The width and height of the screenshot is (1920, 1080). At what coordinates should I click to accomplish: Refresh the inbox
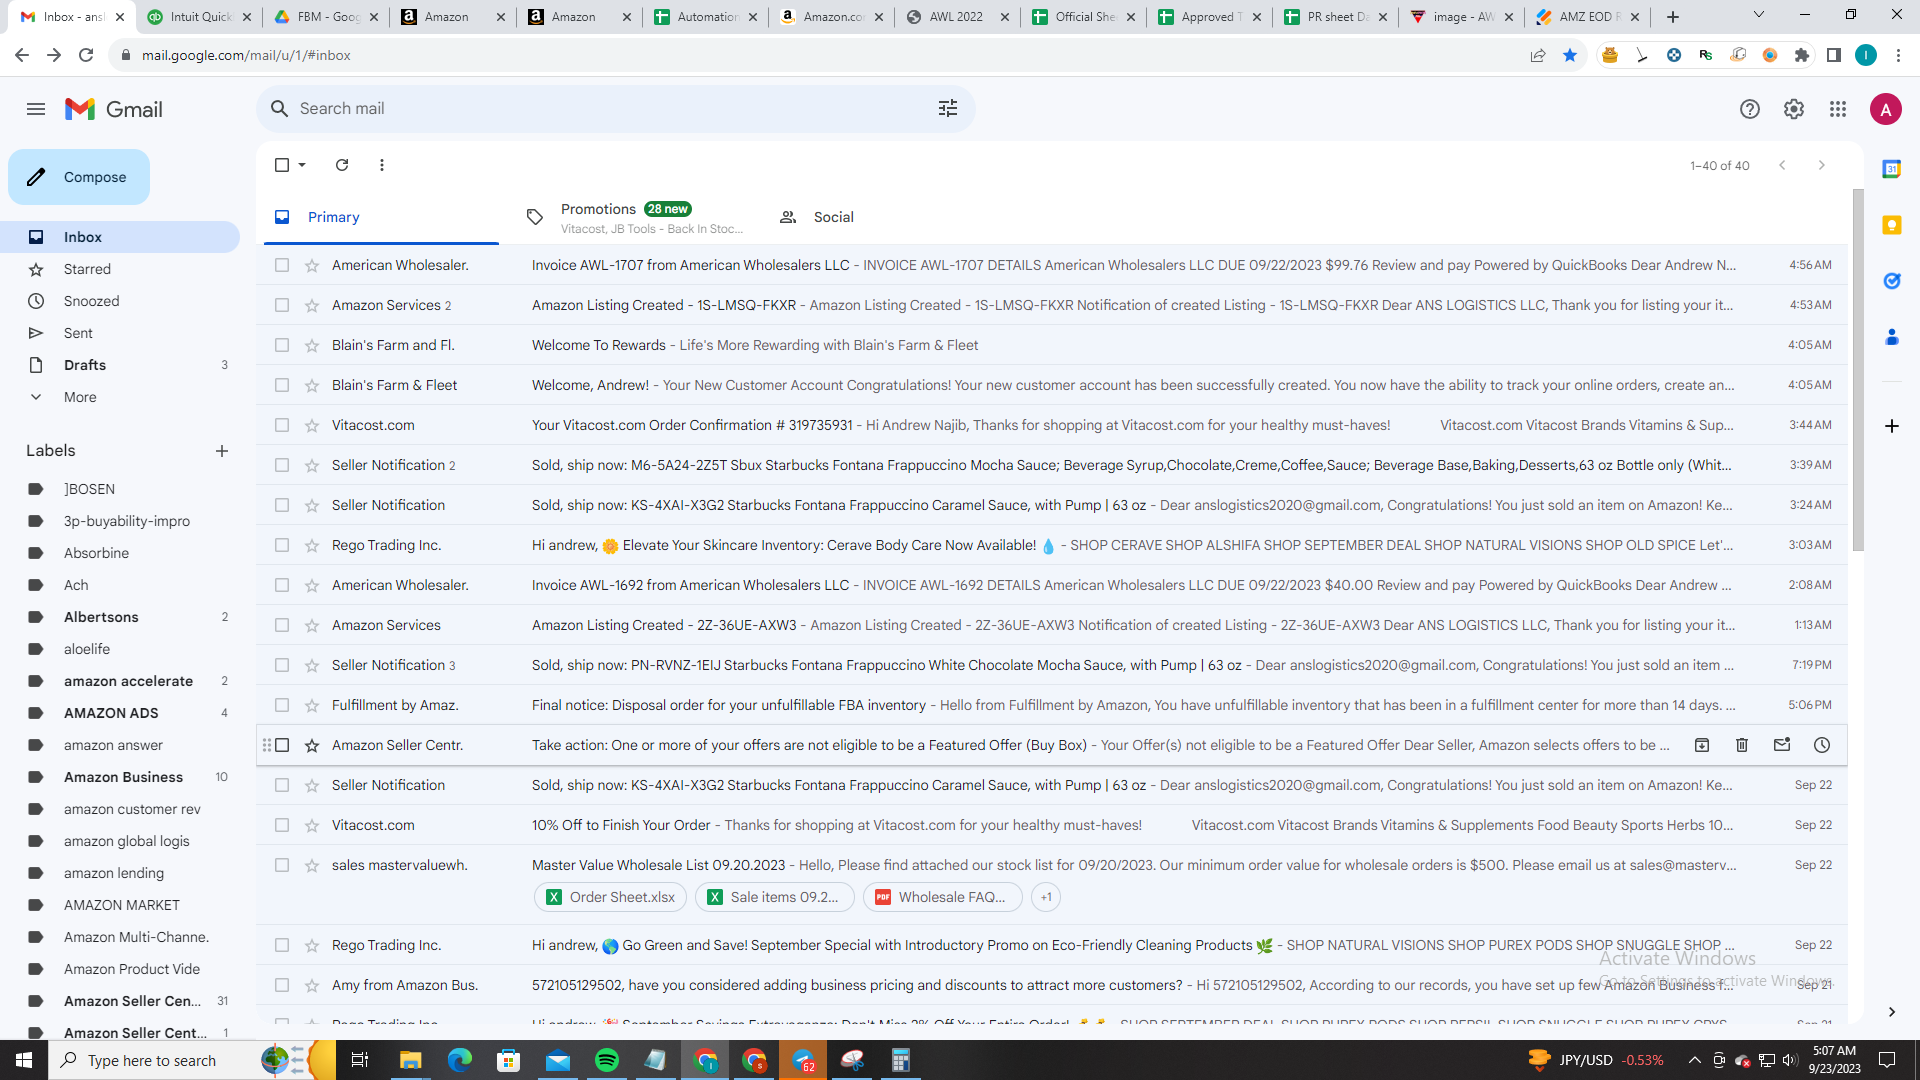[342, 165]
